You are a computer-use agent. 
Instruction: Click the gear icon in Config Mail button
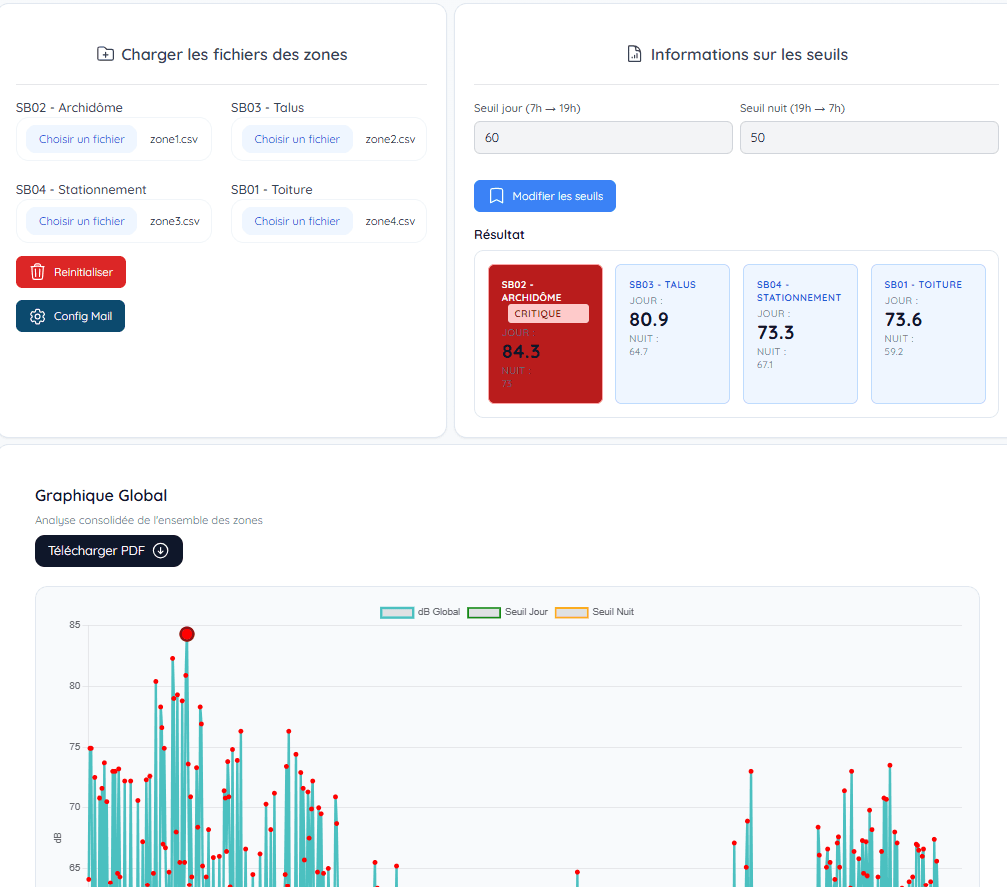38,316
